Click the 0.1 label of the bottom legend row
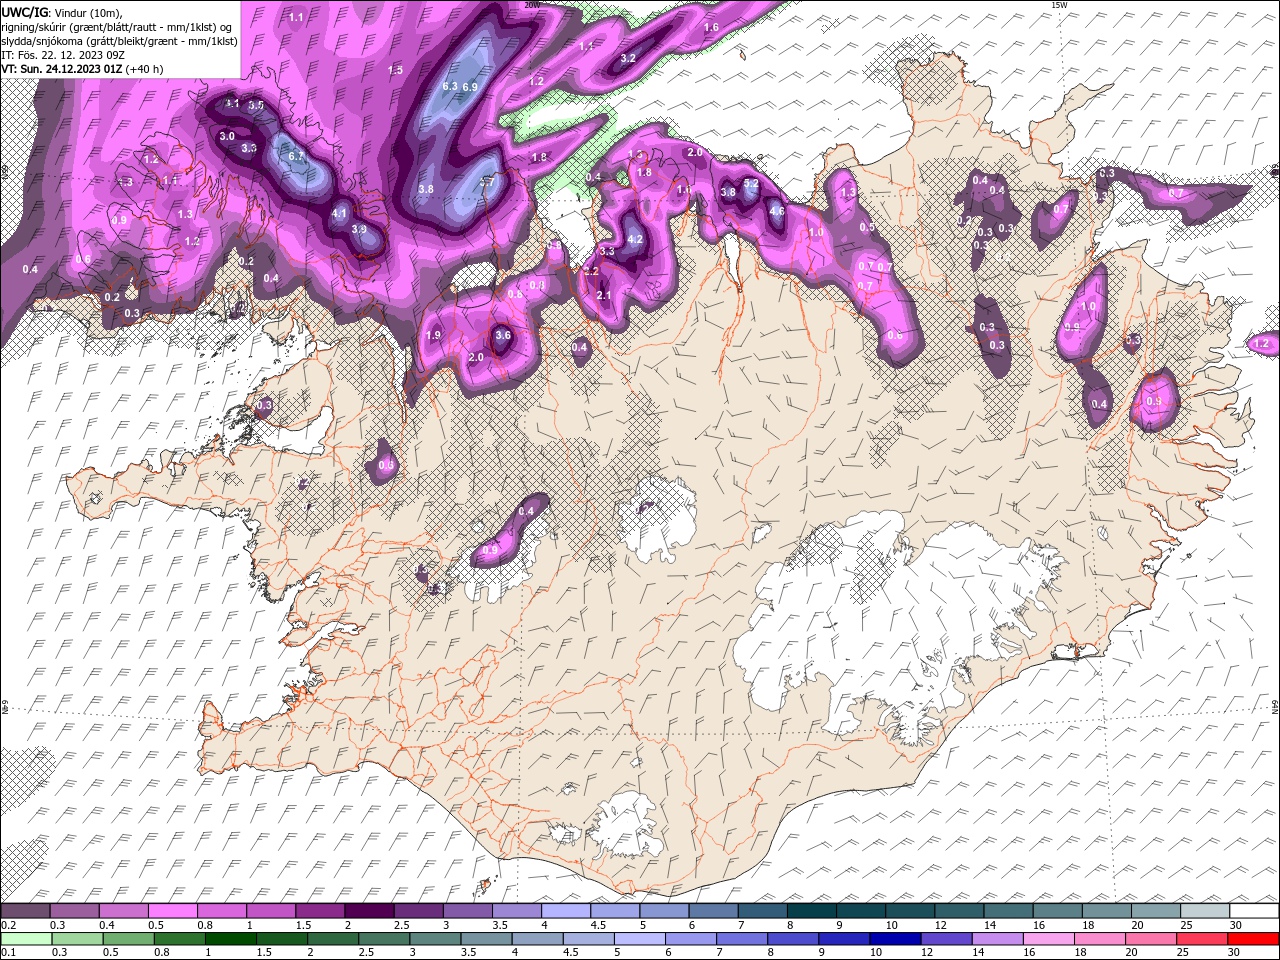 [8, 953]
